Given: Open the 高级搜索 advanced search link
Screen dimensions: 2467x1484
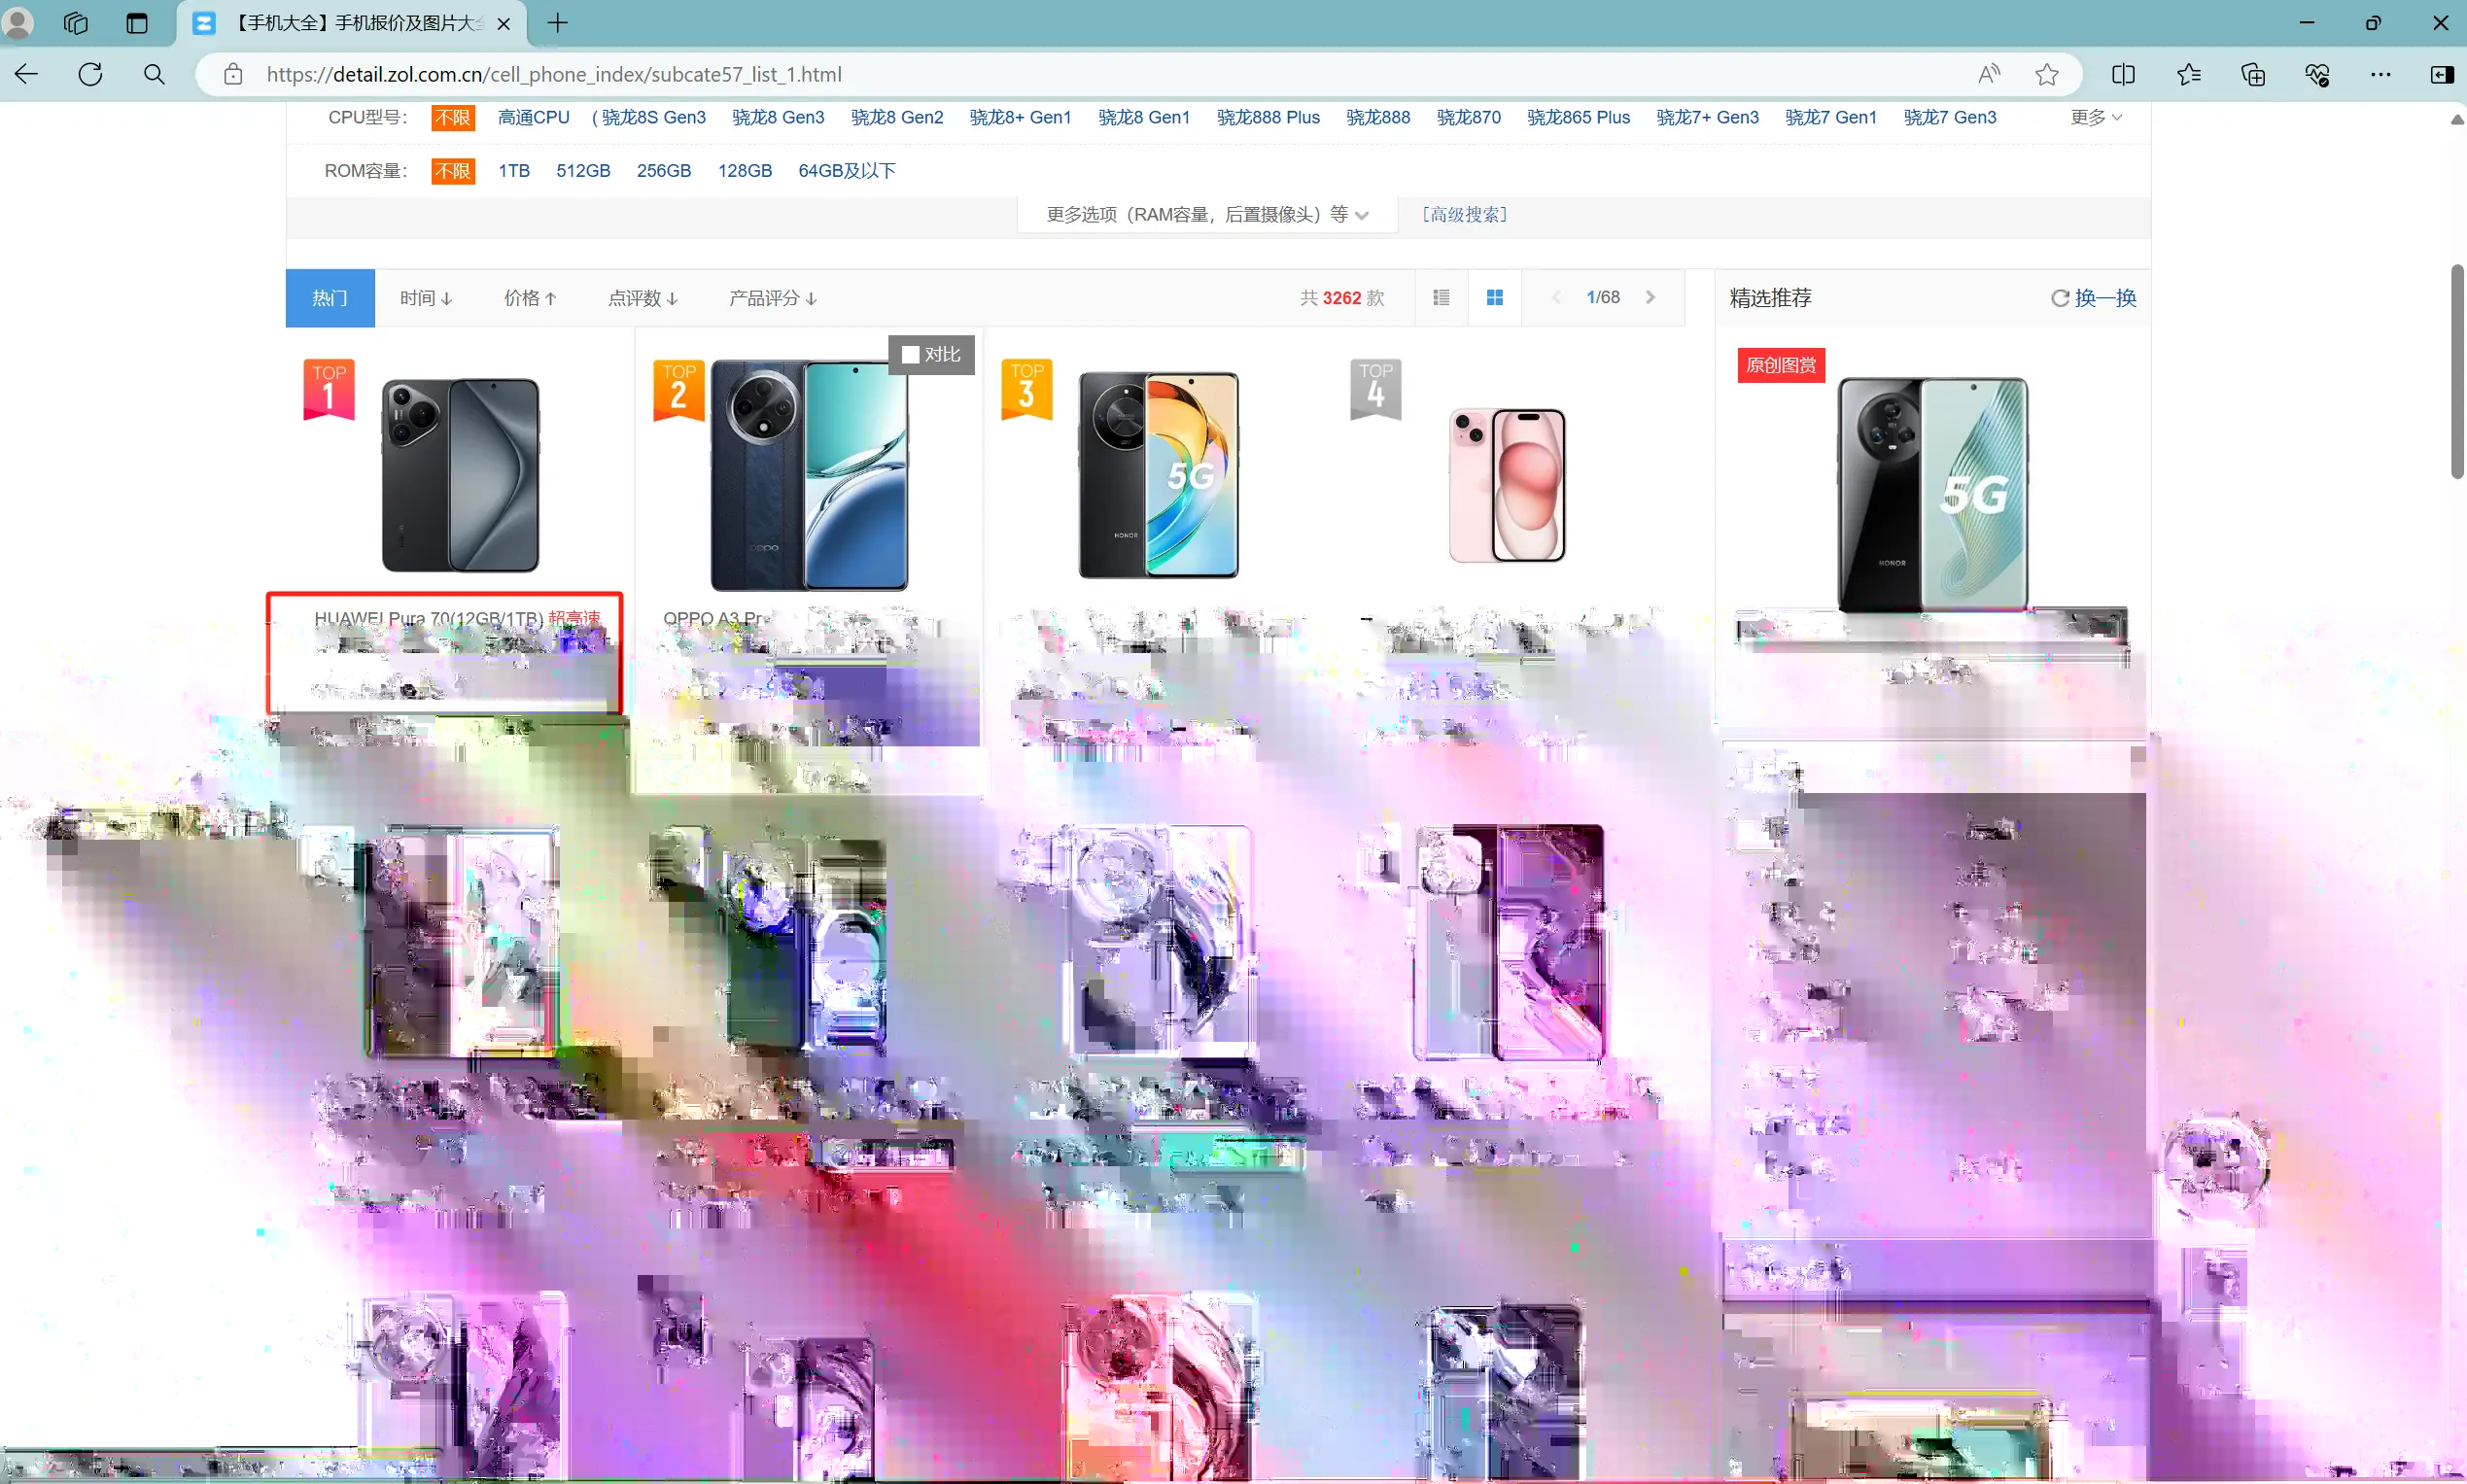Looking at the screenshot, I should point(1464,215).
